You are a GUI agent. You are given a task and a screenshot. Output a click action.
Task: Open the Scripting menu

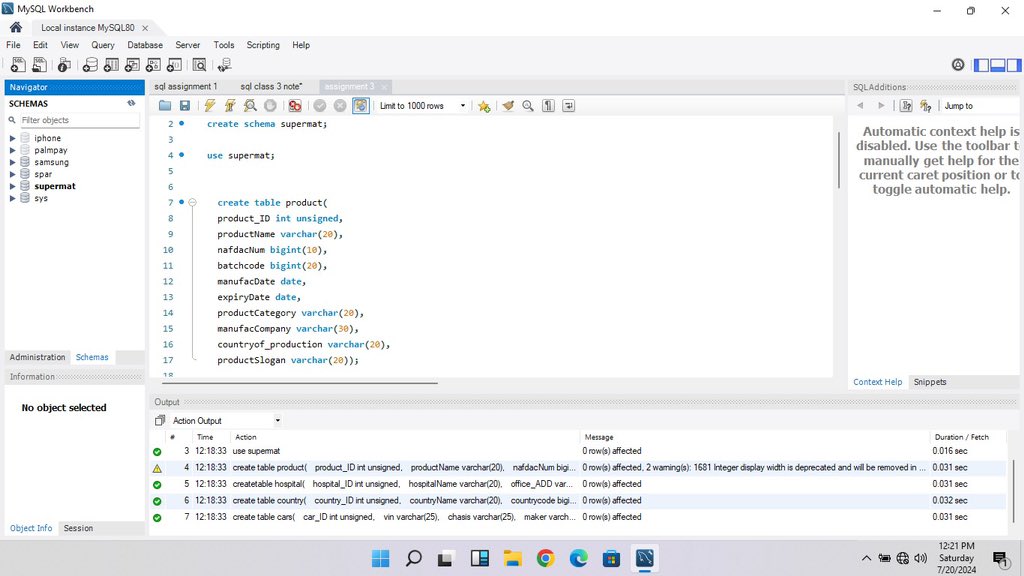pos(263,45)
